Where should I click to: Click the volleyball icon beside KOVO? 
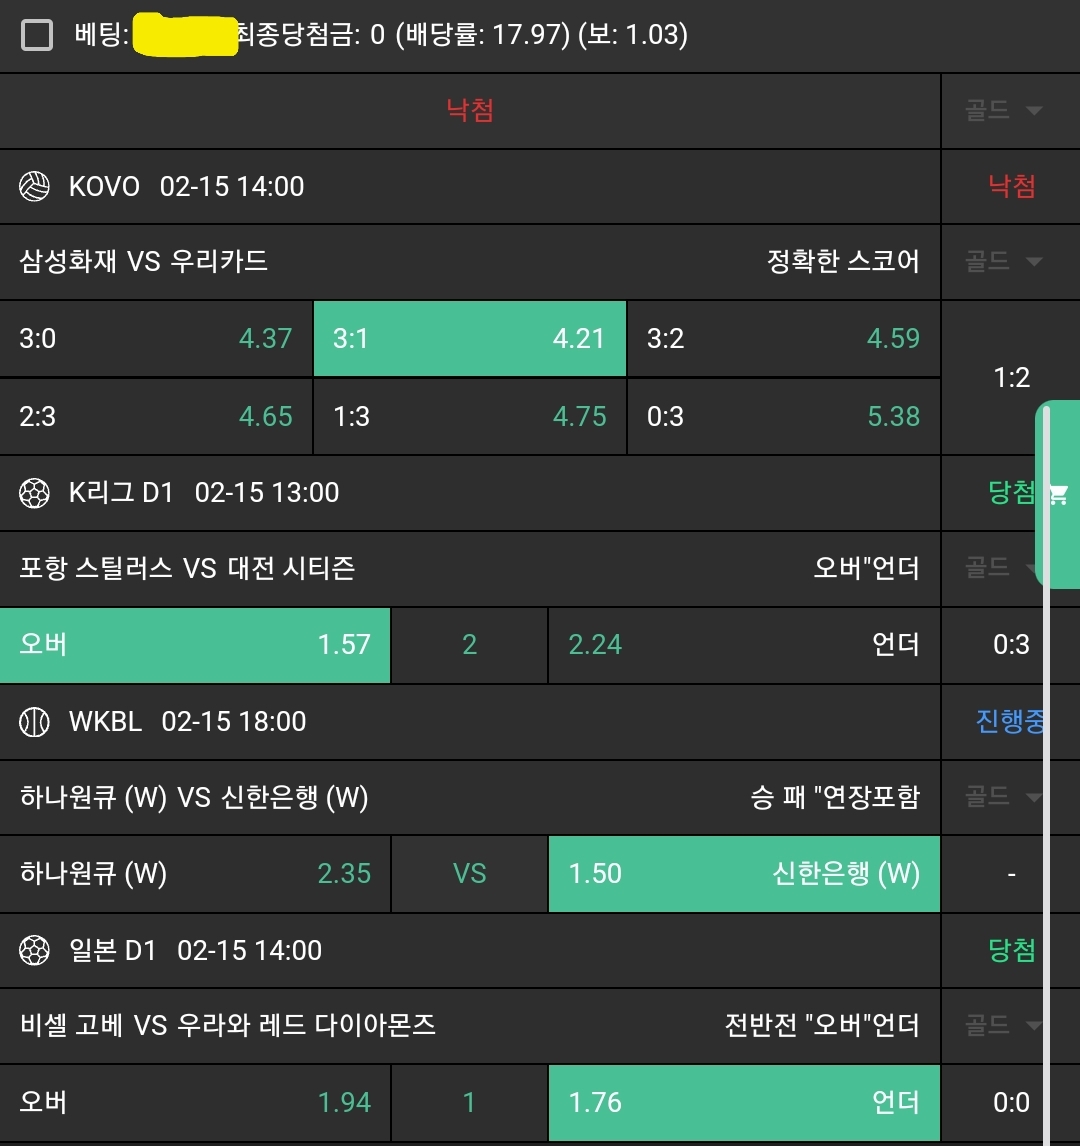(x=35, y=187)
